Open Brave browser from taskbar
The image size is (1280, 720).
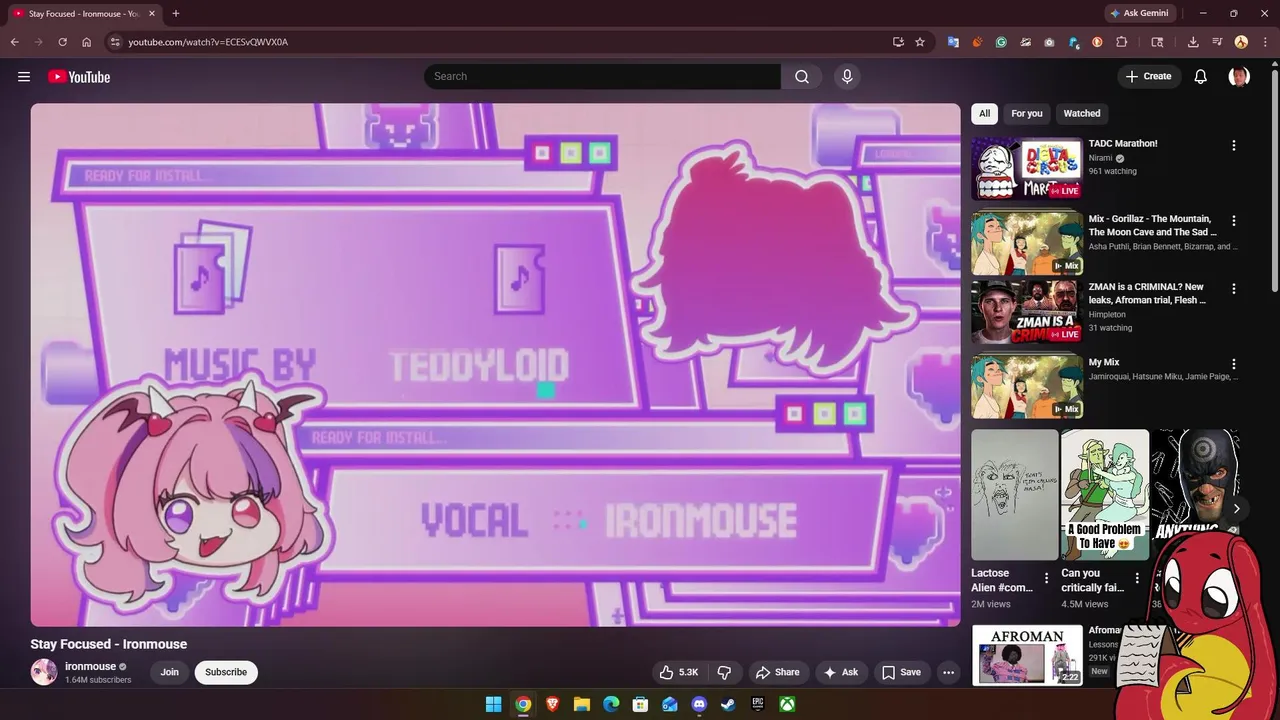click(552, 704)
